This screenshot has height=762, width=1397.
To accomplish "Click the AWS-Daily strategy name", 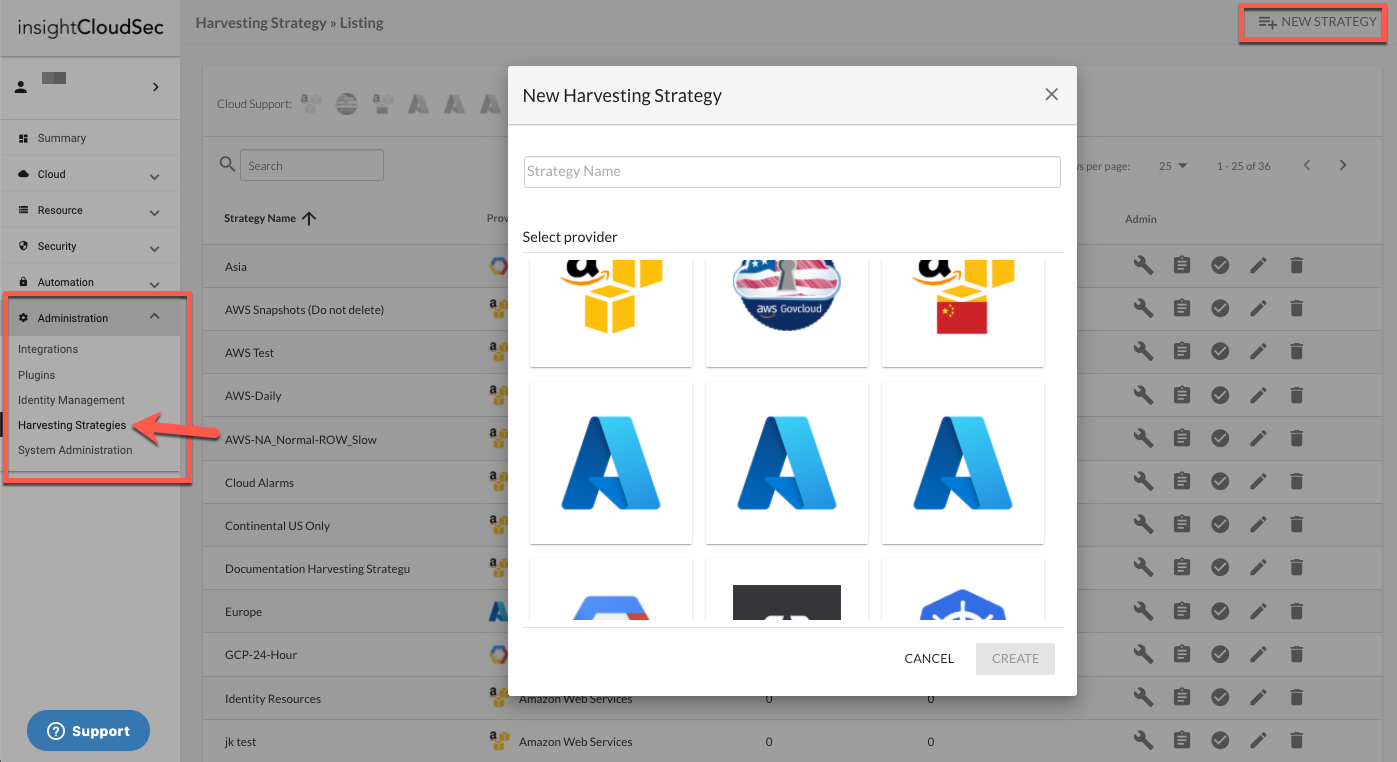I will (253, 396).
